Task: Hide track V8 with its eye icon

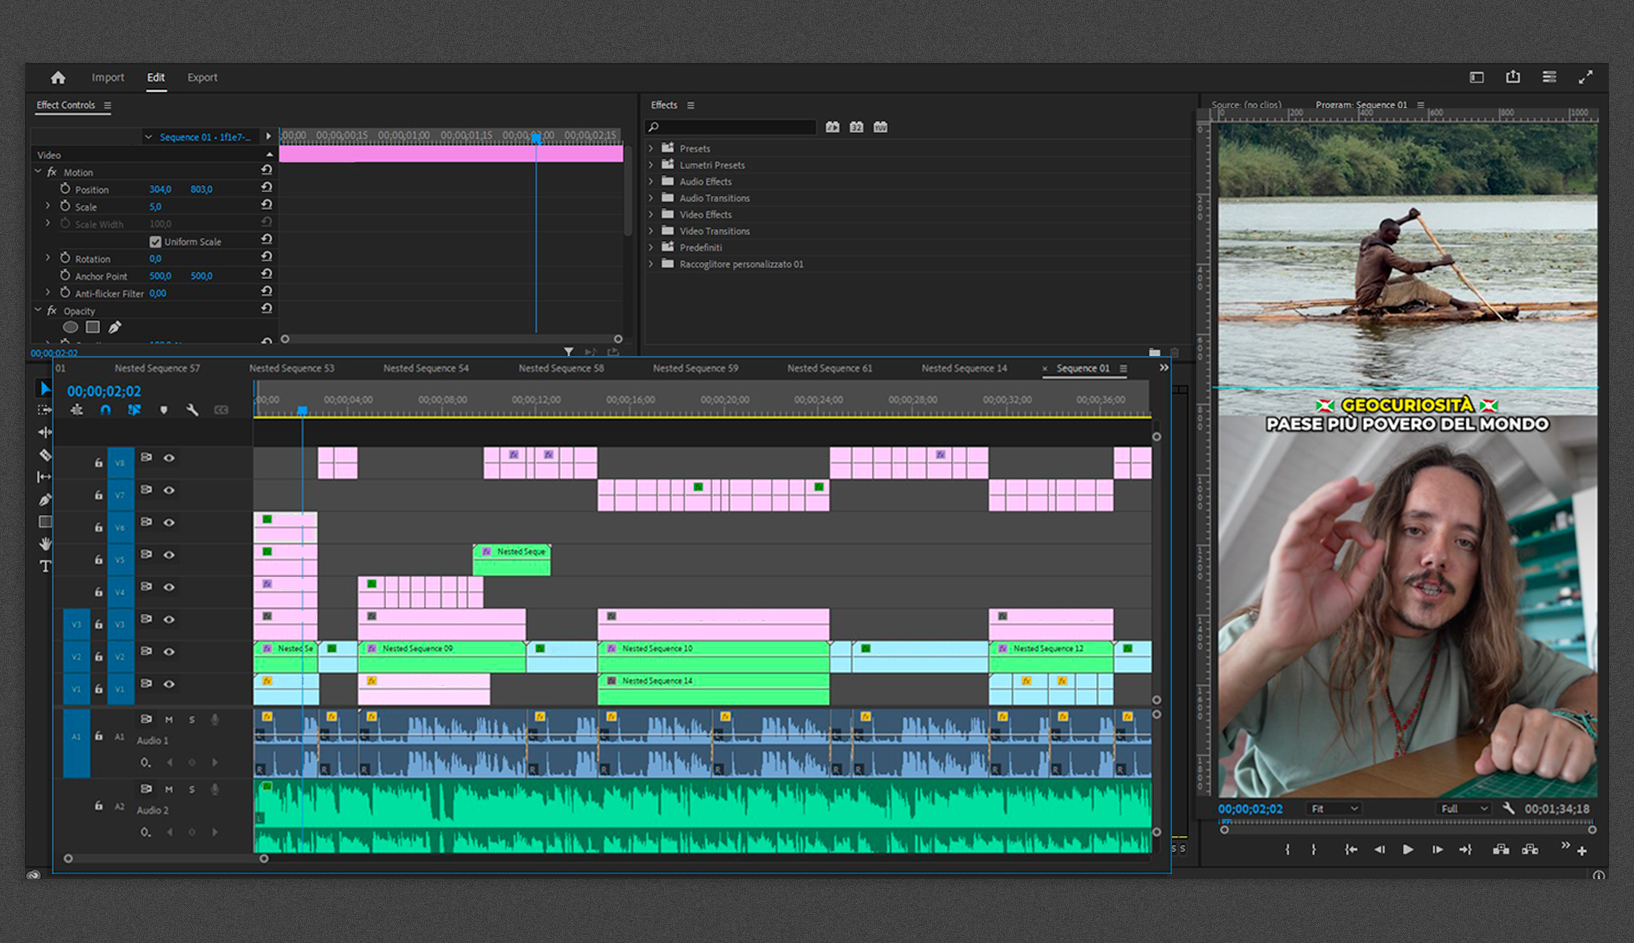Action: coord(169,458)
